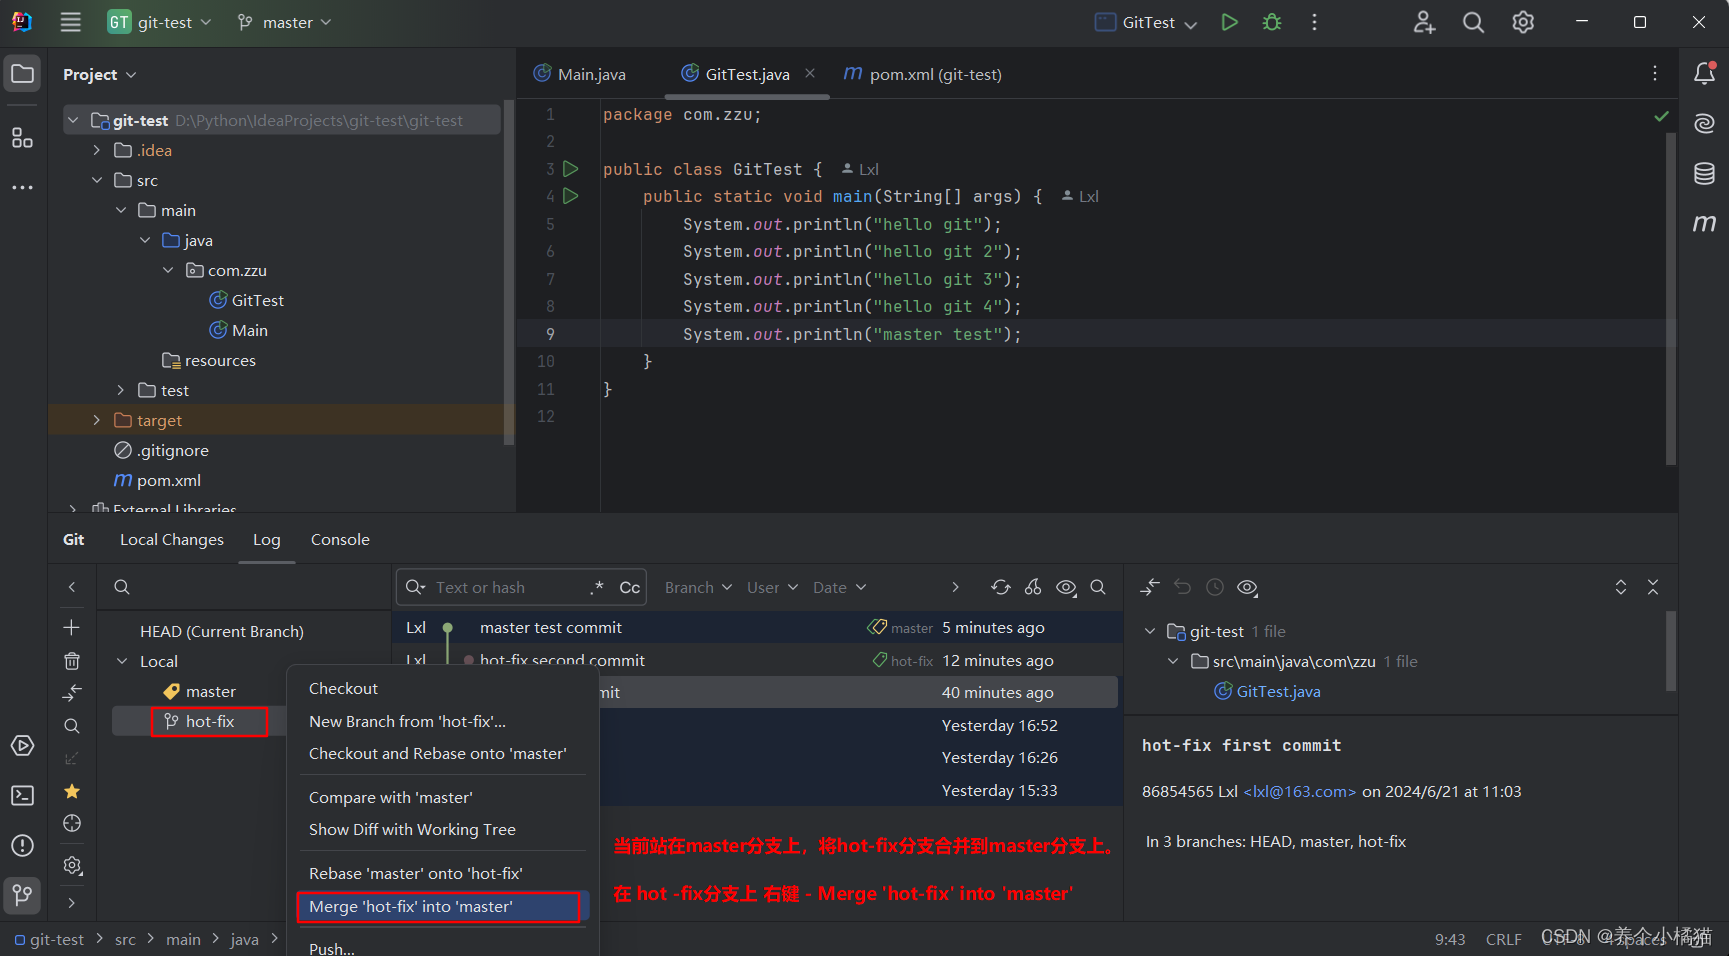Select master test commit row
1729x956 pixels.
(x=758, y=628)
